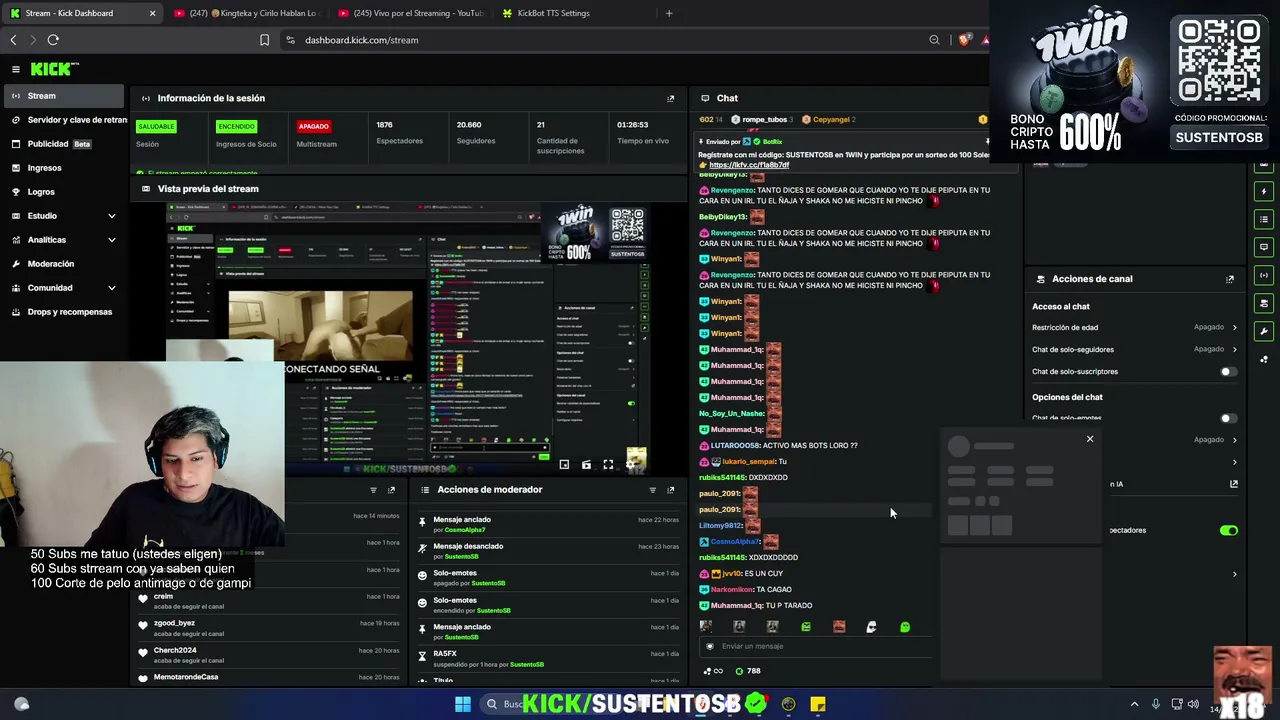The image size is (1280, 720).
Task: Click the Vista previa del stream video
Action: pyautogui.click(x=409, y=338)
